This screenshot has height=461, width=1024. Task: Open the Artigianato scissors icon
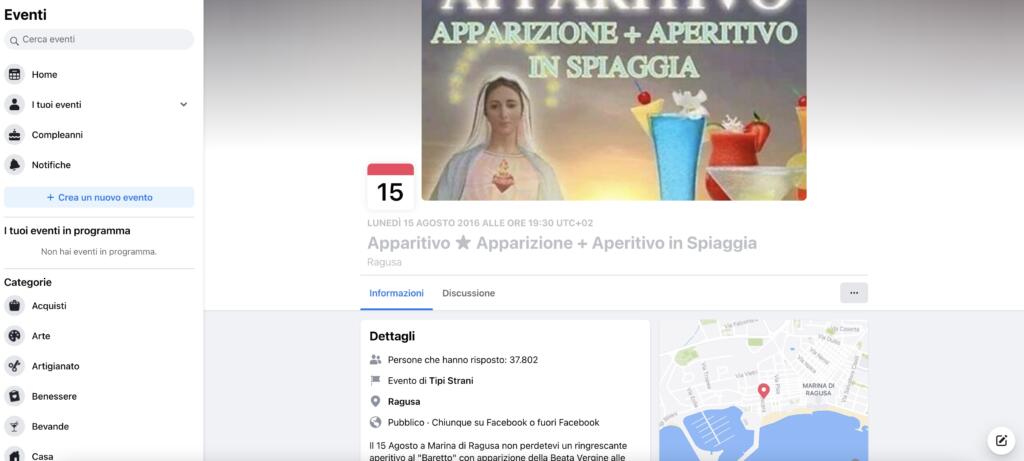(14, 366)
